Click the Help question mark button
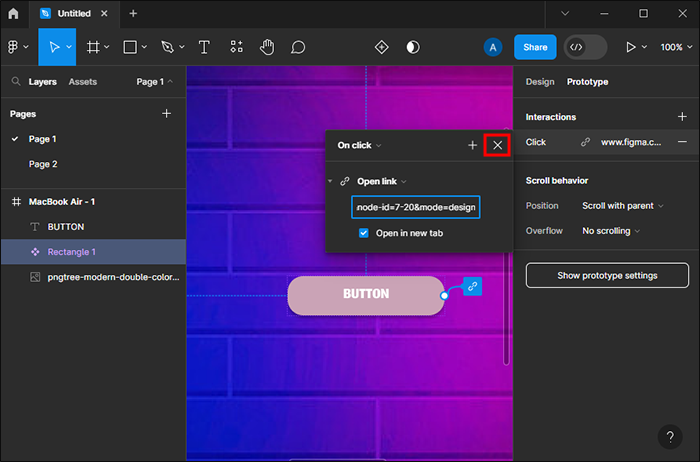This screenshot has width=700, height=462. [x=670, y=437]
